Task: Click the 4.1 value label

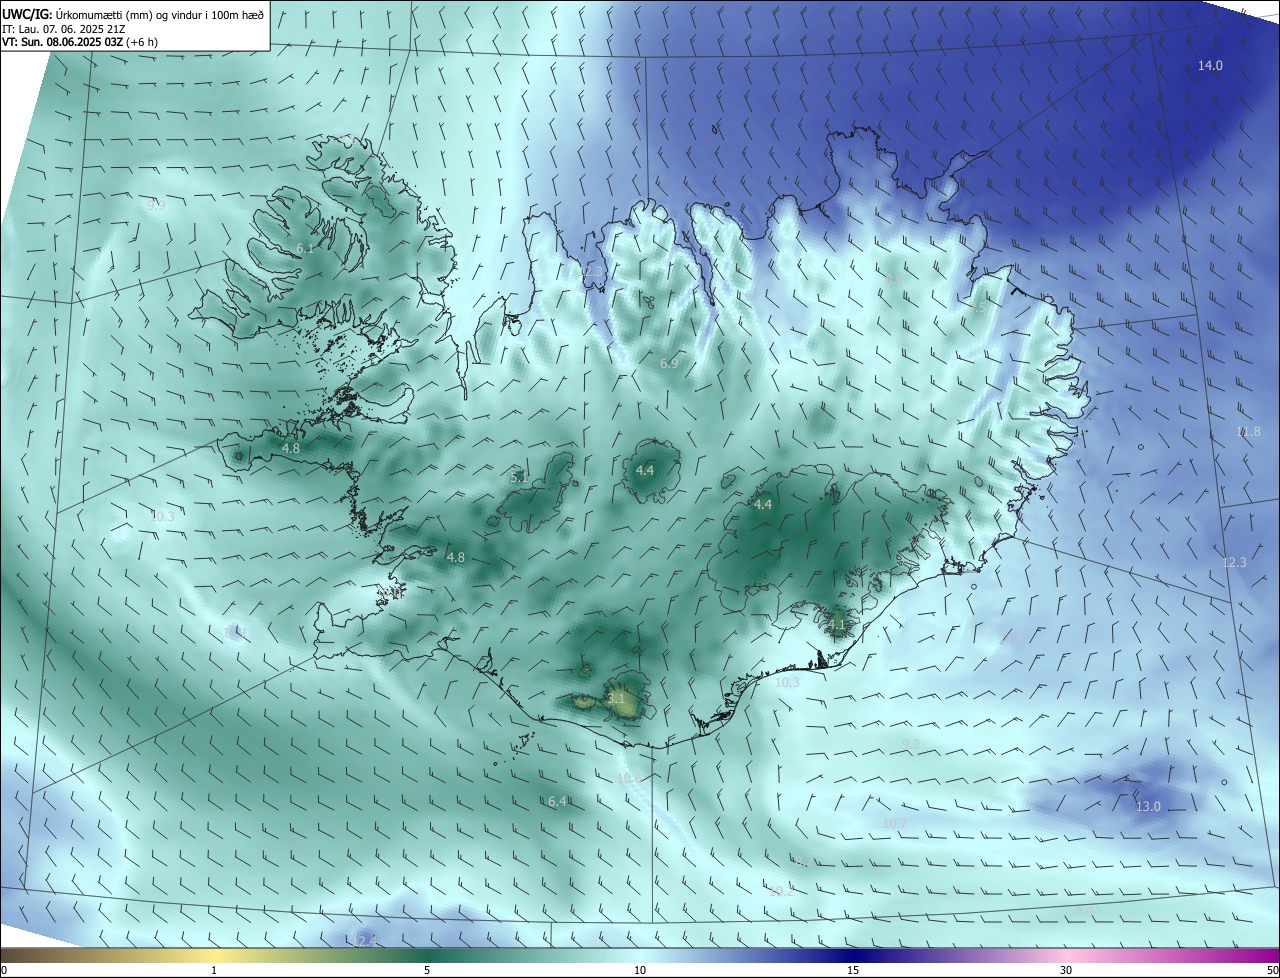Action: pos(837,626)
